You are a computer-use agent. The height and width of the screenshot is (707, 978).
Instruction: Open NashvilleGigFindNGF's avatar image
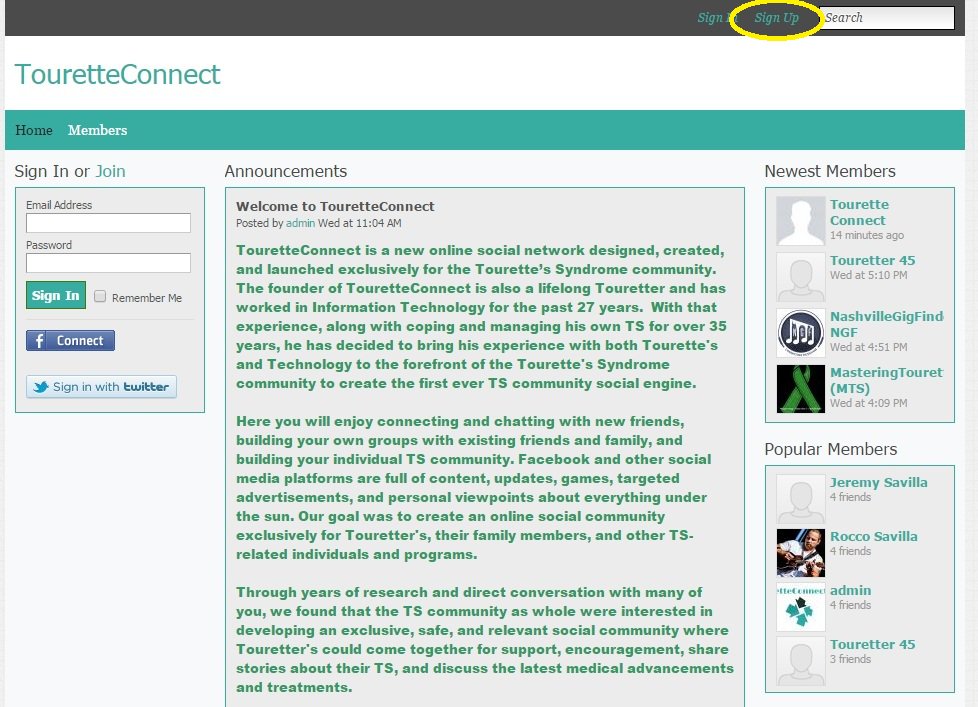[x=800, y=333]
